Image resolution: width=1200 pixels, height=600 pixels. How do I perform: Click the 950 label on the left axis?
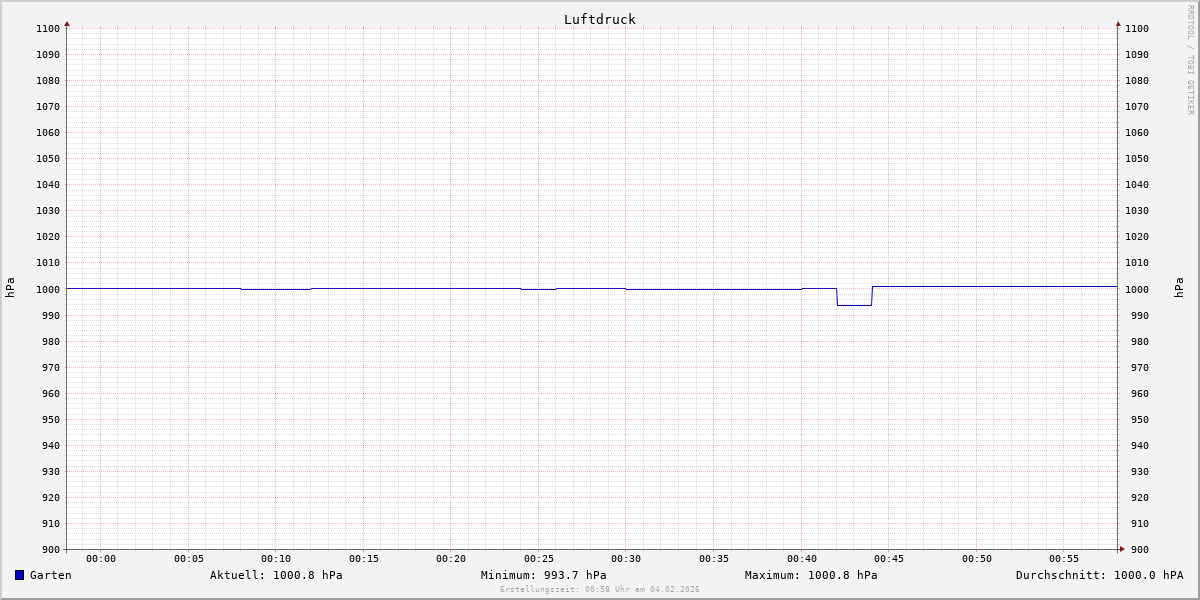pos(51,419)
